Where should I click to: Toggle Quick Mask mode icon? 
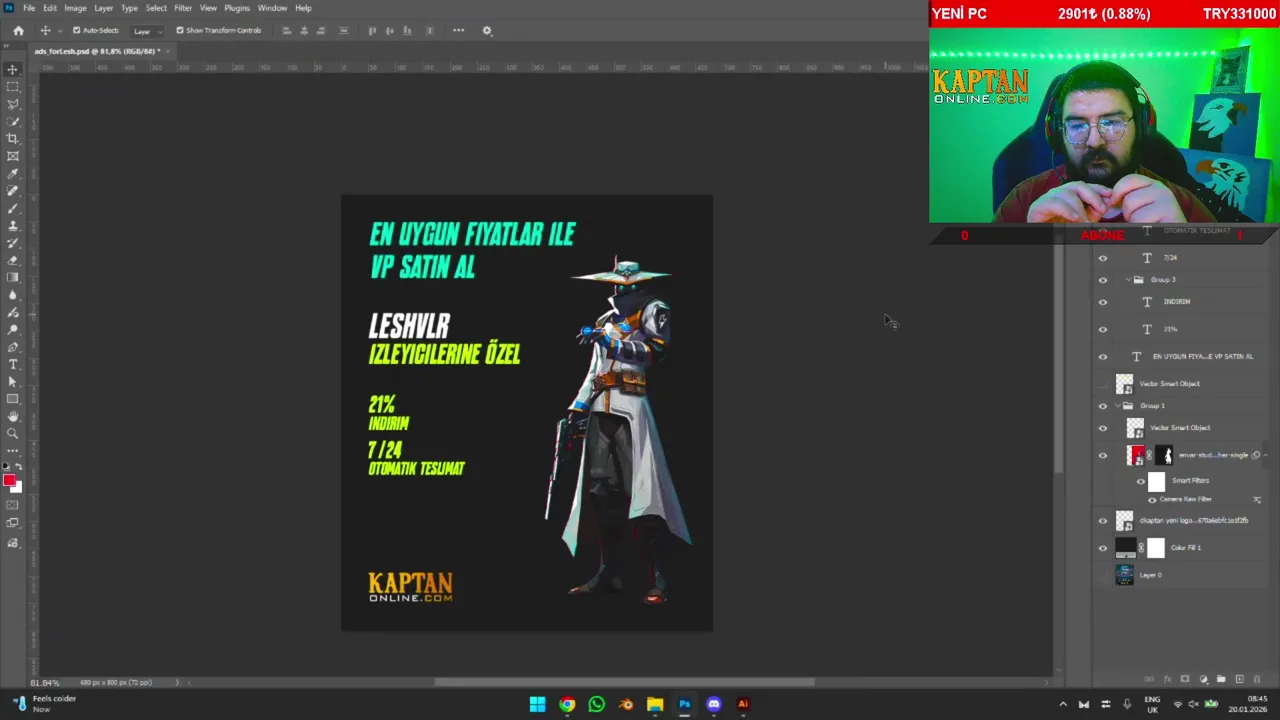pos(13,505)
